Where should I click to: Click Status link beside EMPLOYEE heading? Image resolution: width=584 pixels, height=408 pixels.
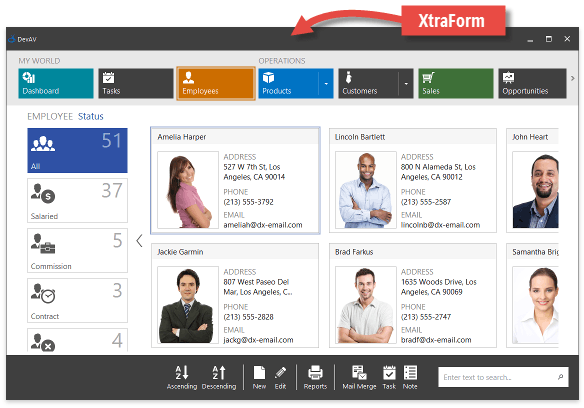pos(91,116)
